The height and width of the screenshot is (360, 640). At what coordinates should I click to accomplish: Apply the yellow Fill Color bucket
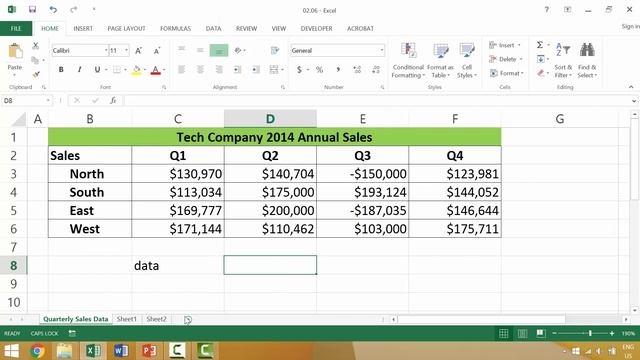click(x=136, y=70)
